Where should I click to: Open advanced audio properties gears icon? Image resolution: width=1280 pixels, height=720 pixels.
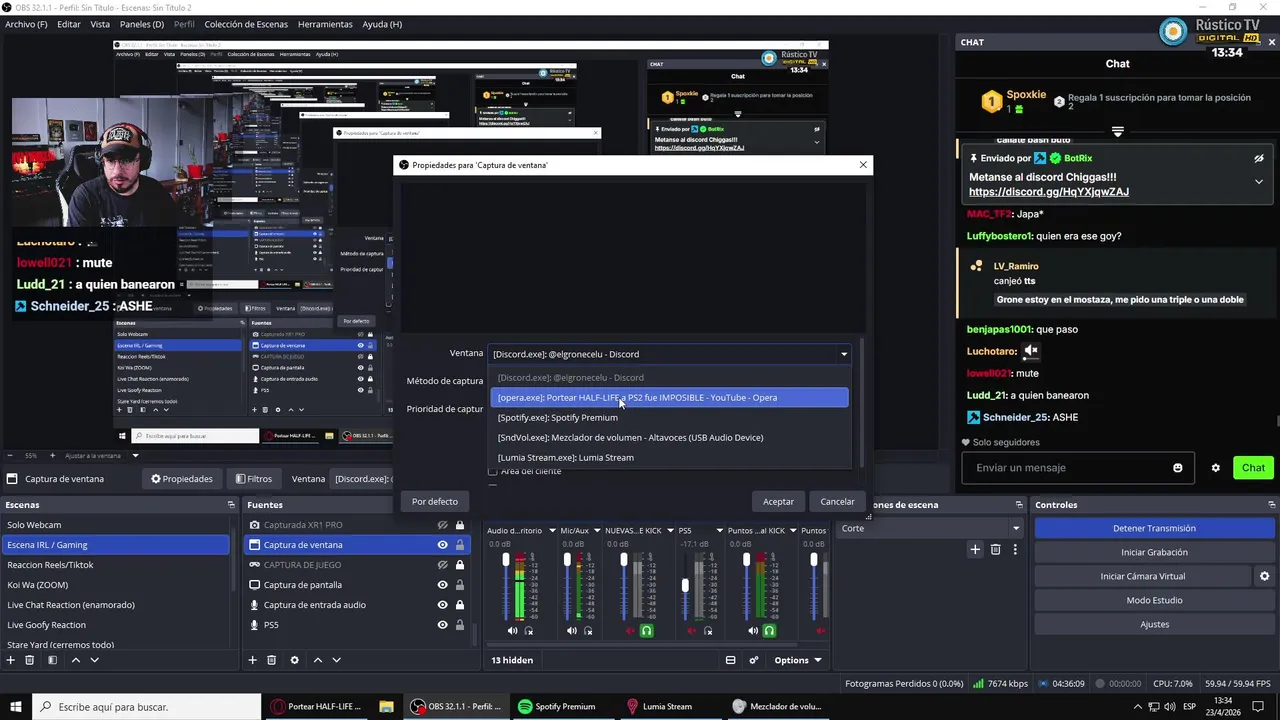[x=754, y=660]
